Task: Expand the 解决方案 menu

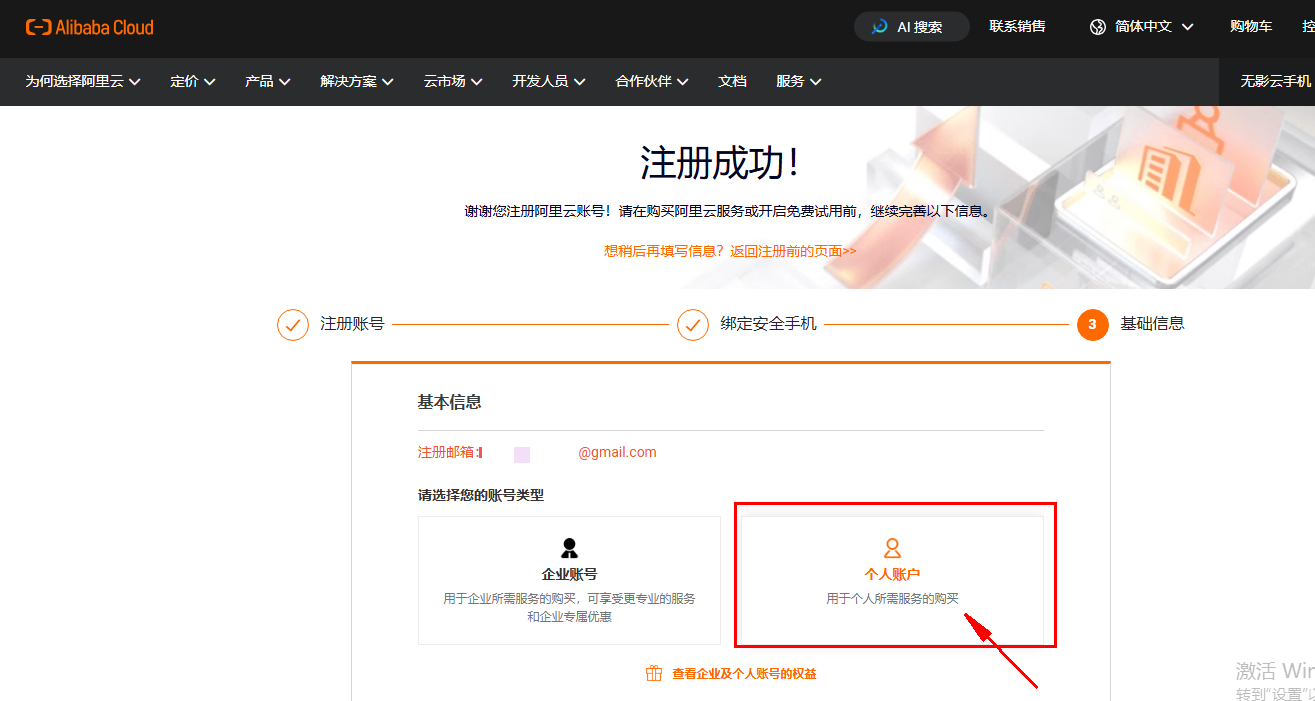Action: [357, 81]
